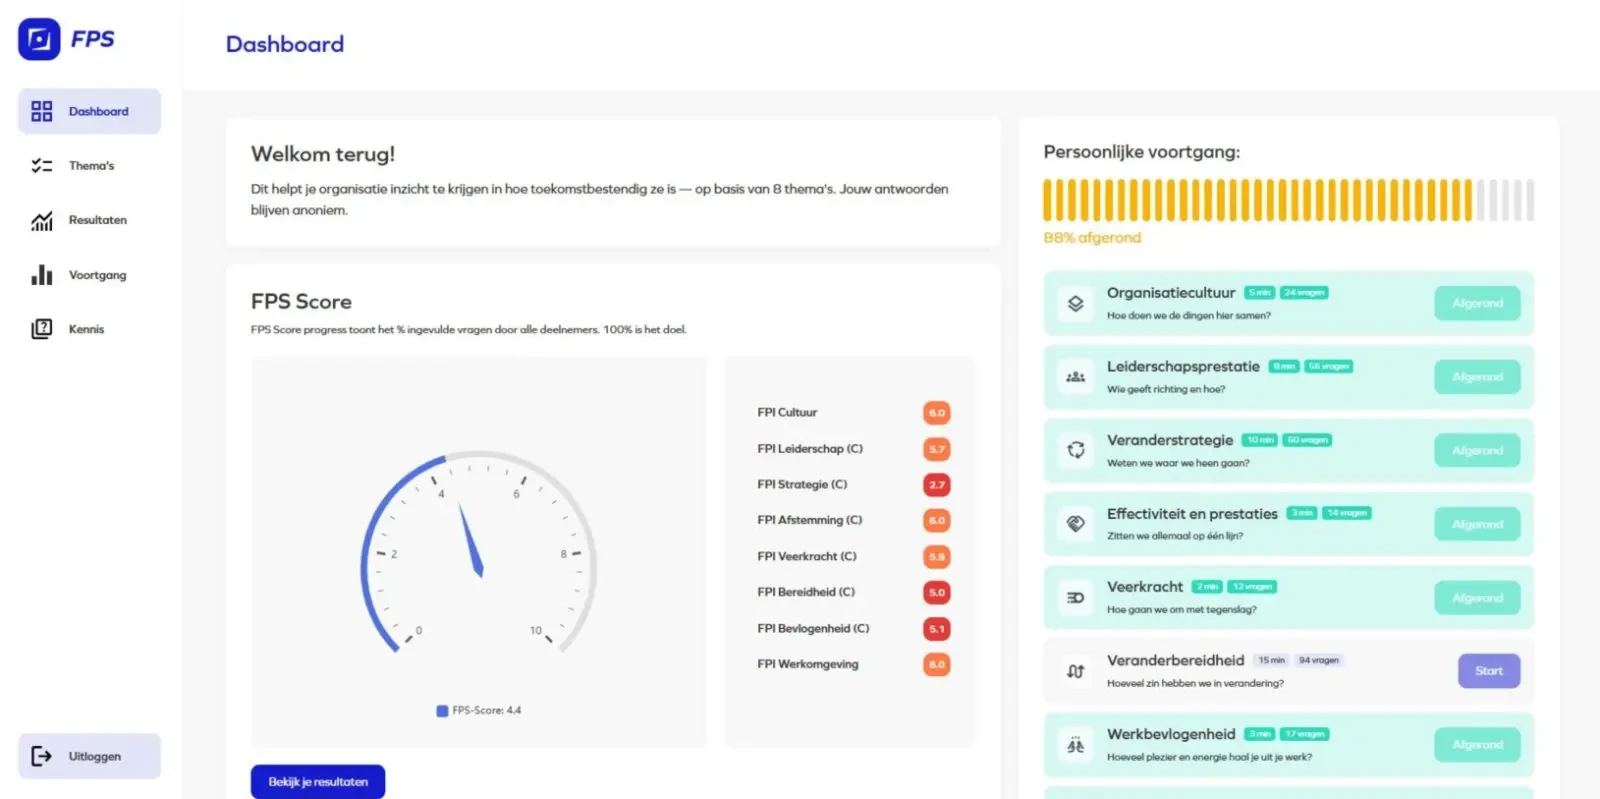Viewport: 1600px width, 799px height.
Task: Click the Leiderschapsprestatie people icon
Action: point(1075,377)
